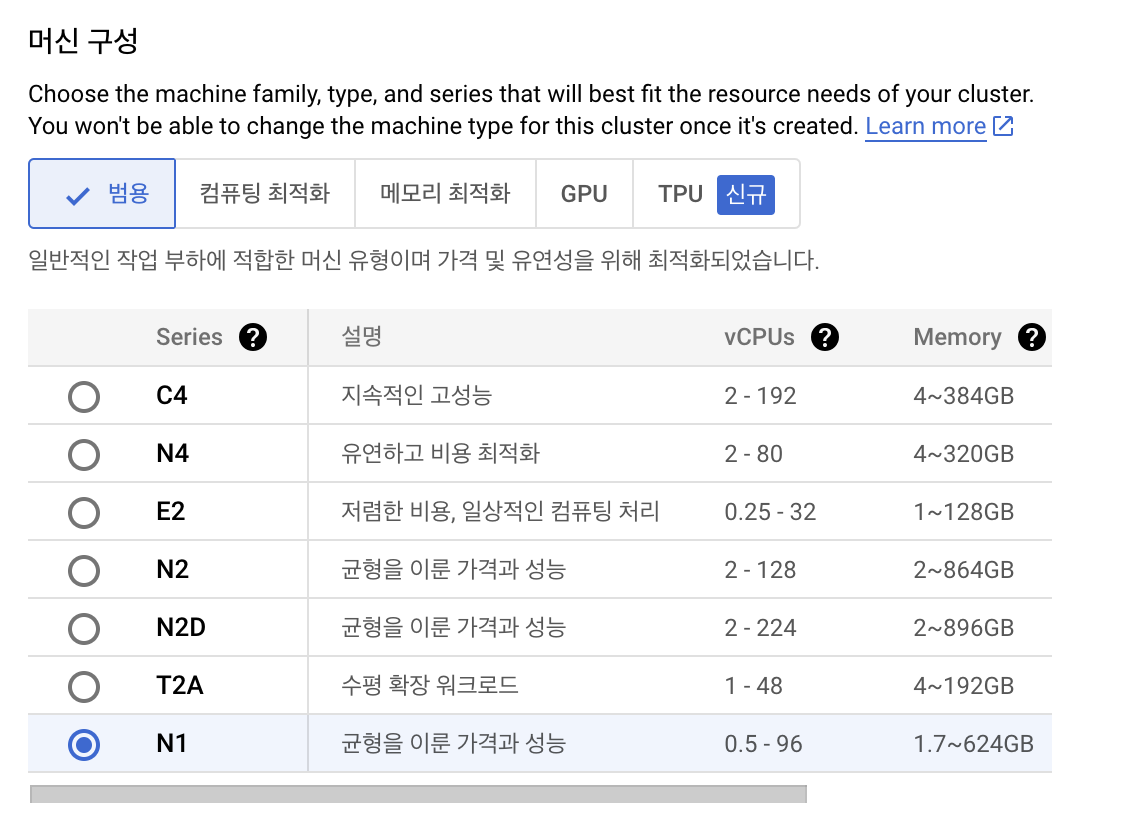Select the C4 series radio button

coord(84,396)
